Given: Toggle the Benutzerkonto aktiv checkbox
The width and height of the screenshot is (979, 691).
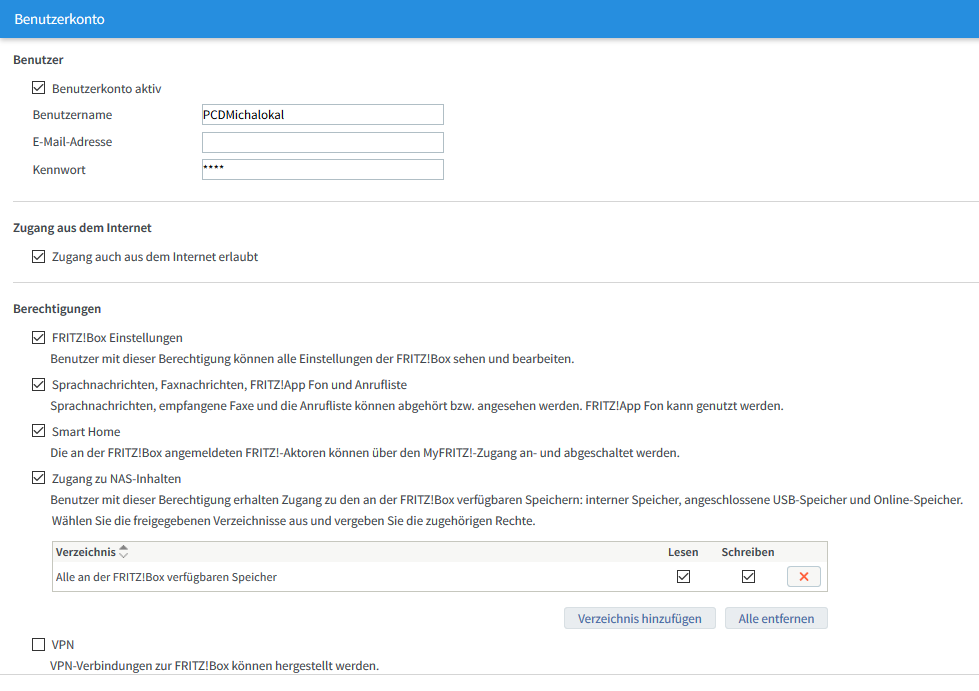Looking at the screenshot, I should pyautogui.click(x=39, y=88).
